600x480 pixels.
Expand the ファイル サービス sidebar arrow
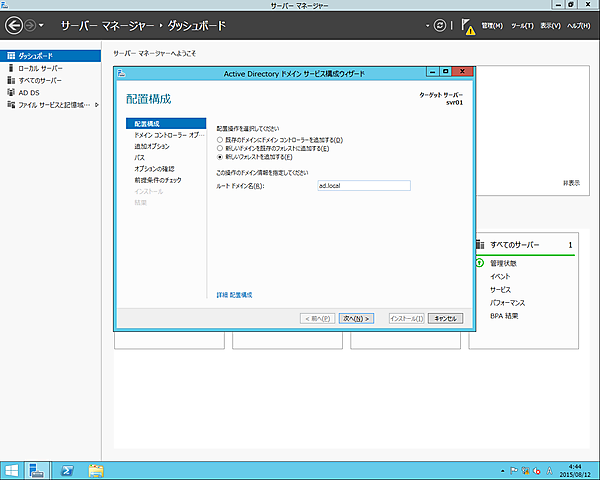pyautogui.click(x=96, y=105)
